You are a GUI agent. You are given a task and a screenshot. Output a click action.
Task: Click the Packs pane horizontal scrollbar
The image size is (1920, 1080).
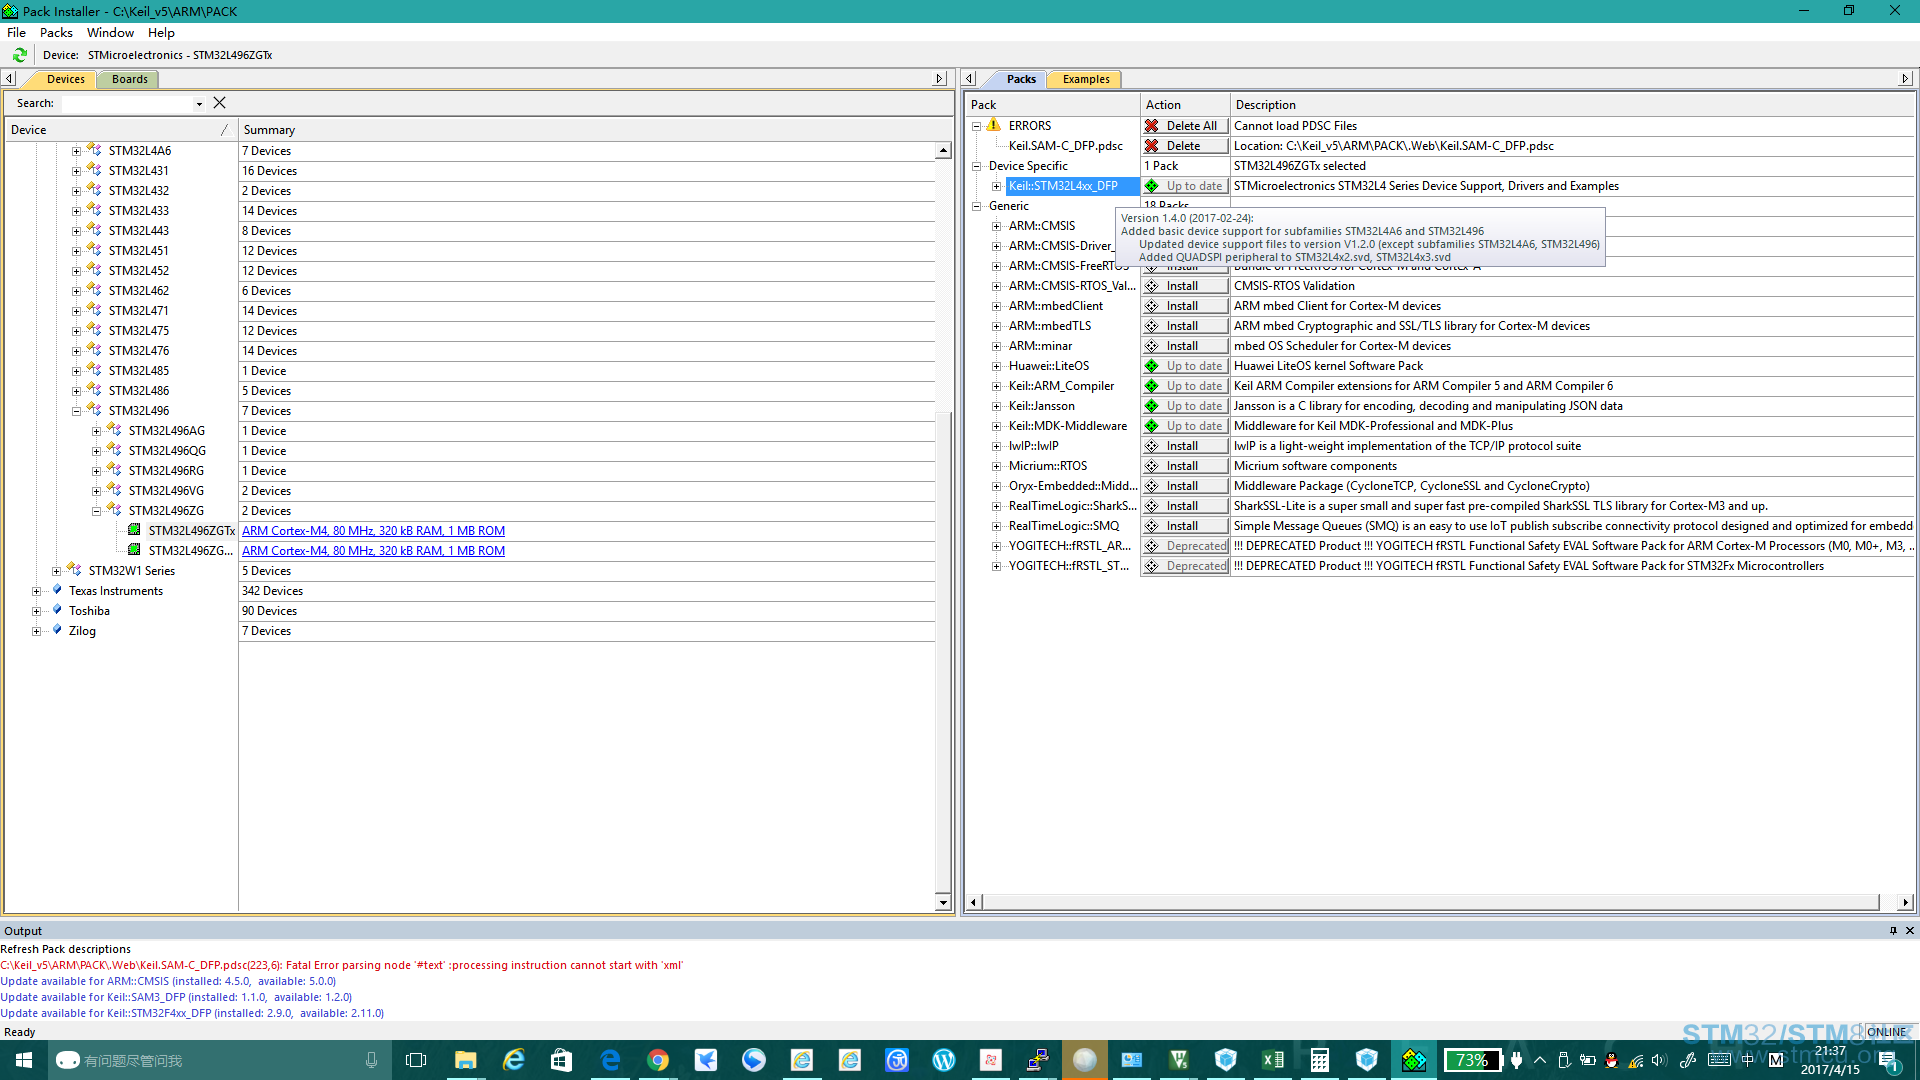(x=1431, y=902)
